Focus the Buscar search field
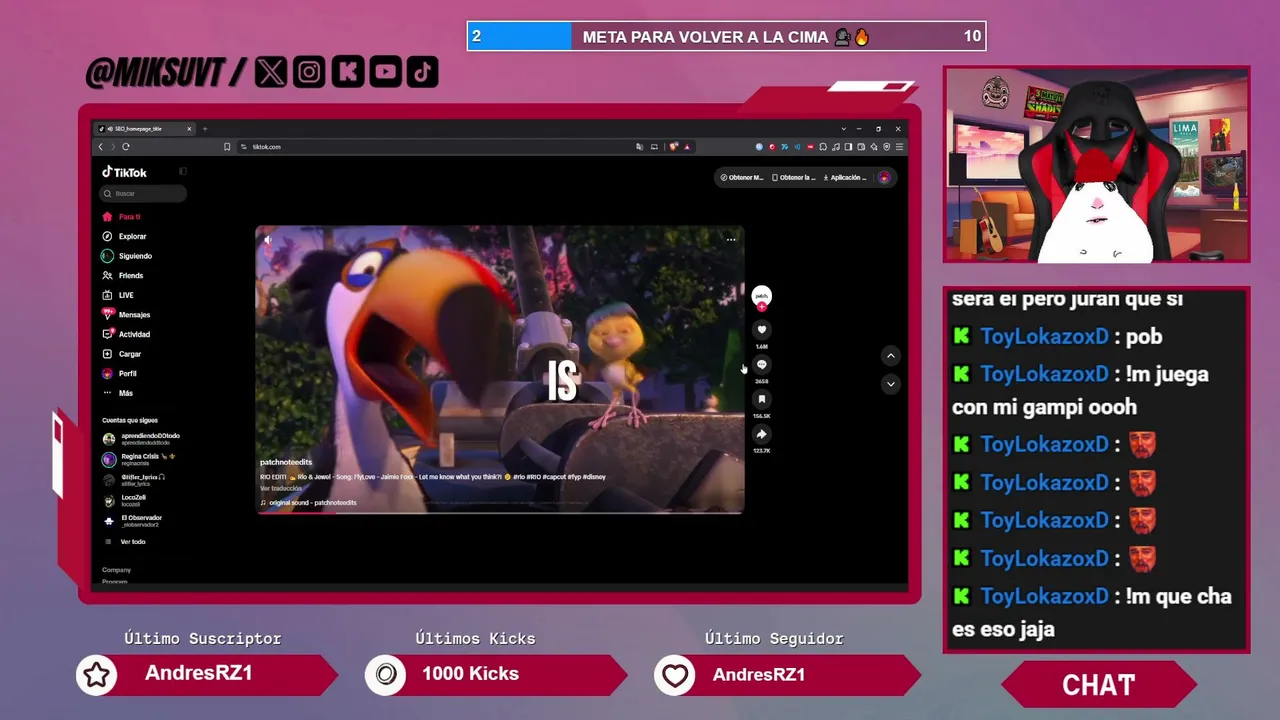 pyautogui.click(x=143, y=193)
